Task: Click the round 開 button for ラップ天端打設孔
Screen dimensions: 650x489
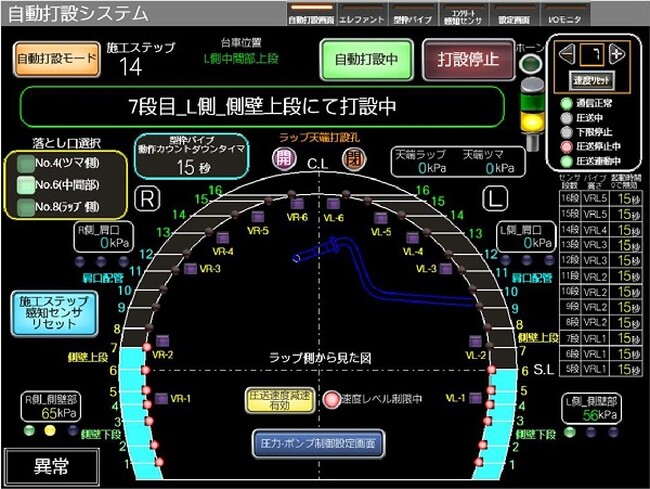Action: tap(284, 159)
